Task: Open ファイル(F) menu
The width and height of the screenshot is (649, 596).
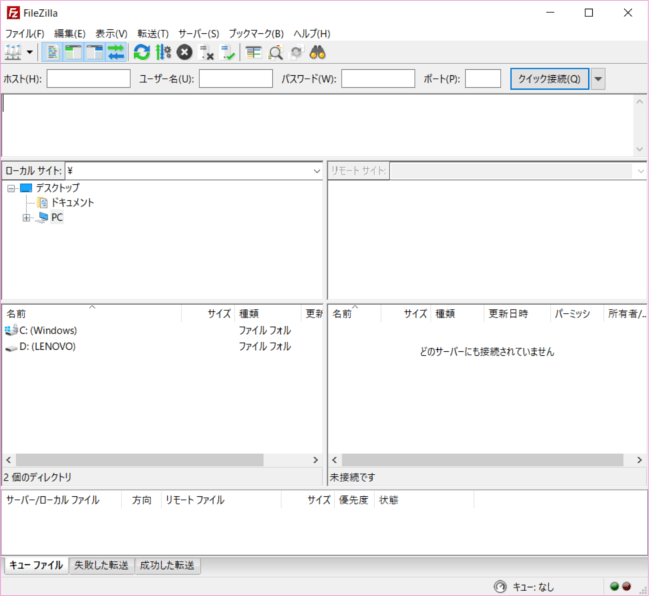Action: click(25, 34)
